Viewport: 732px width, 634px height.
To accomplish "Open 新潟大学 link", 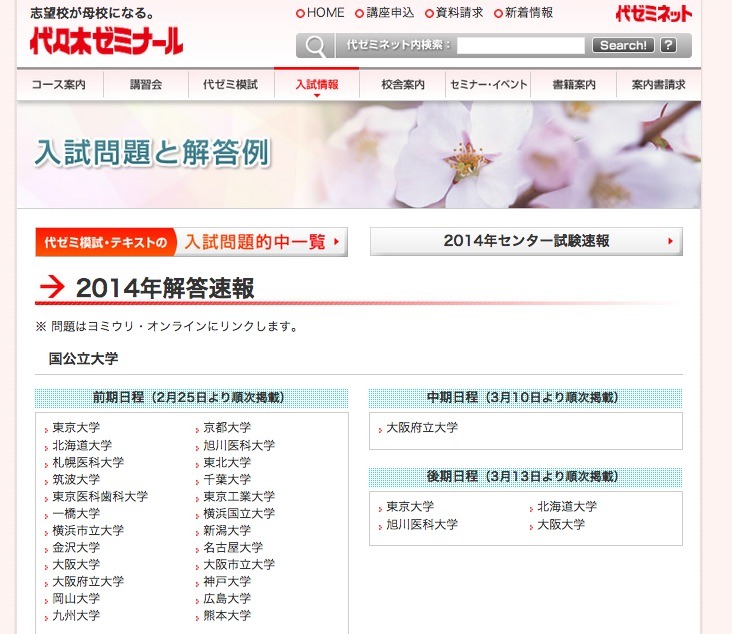I will tap(227, 530).
